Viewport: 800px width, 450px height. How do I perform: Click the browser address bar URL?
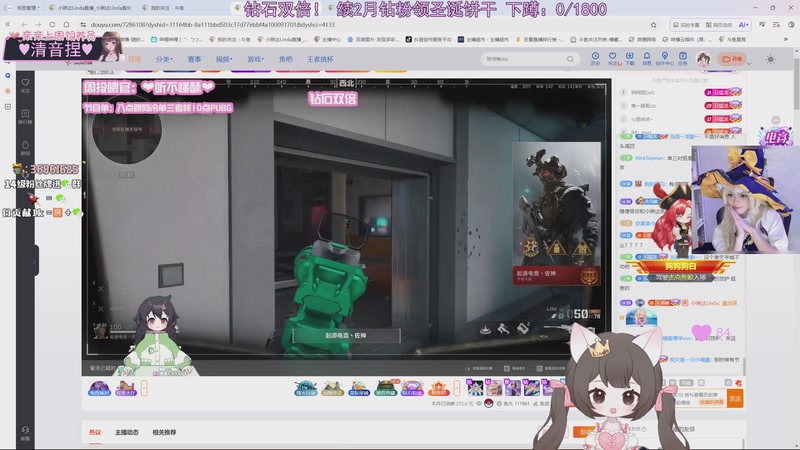coord(213,24)
